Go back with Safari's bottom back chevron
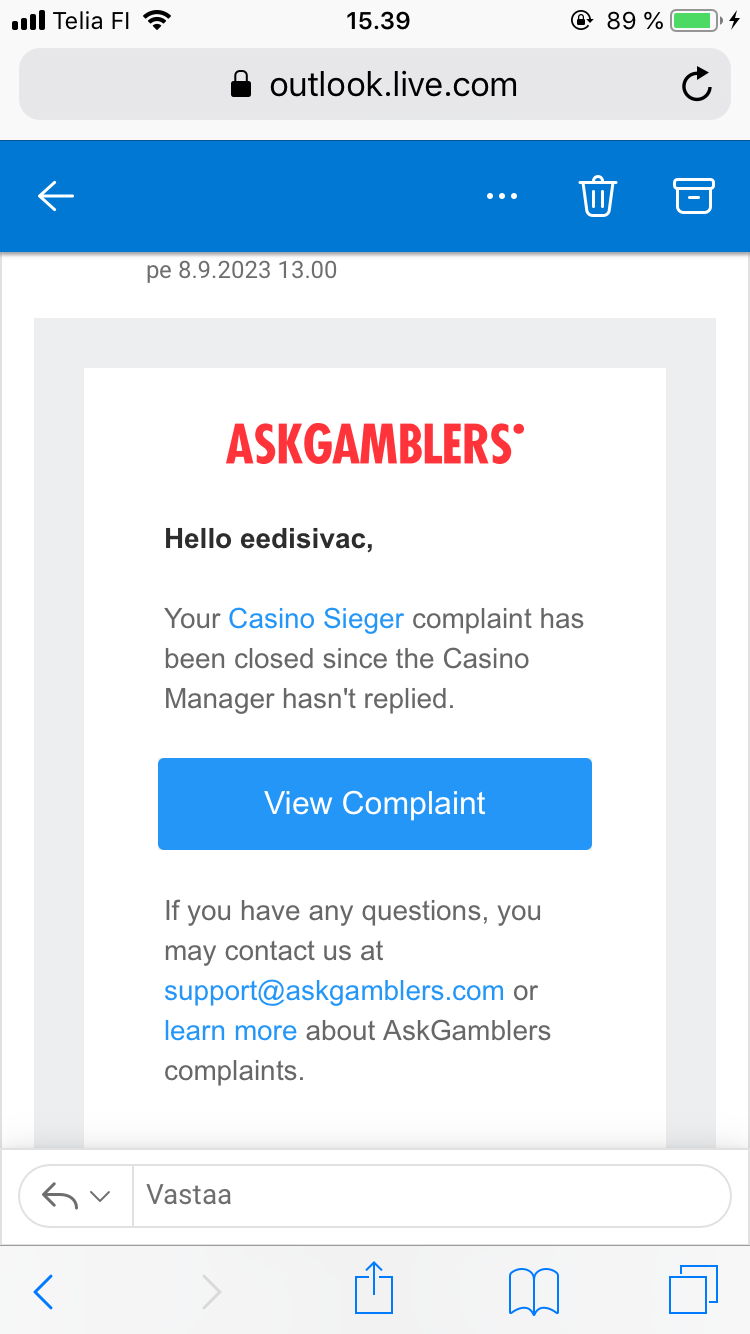 [44, 1292]
